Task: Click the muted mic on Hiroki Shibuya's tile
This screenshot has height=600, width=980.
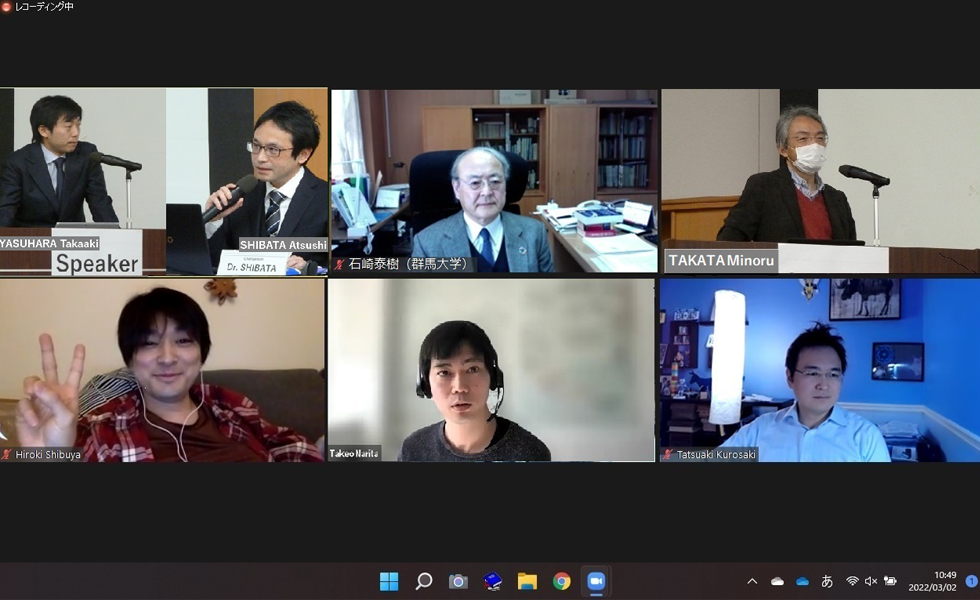Action: [8, 452]
